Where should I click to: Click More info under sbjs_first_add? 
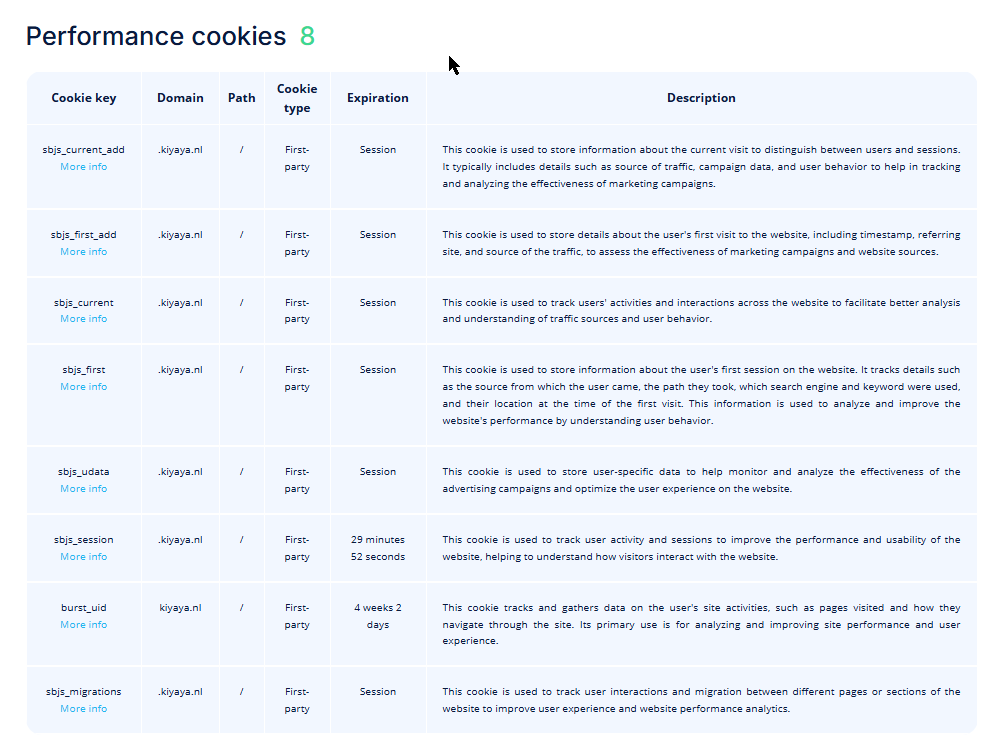click(83, 252)
